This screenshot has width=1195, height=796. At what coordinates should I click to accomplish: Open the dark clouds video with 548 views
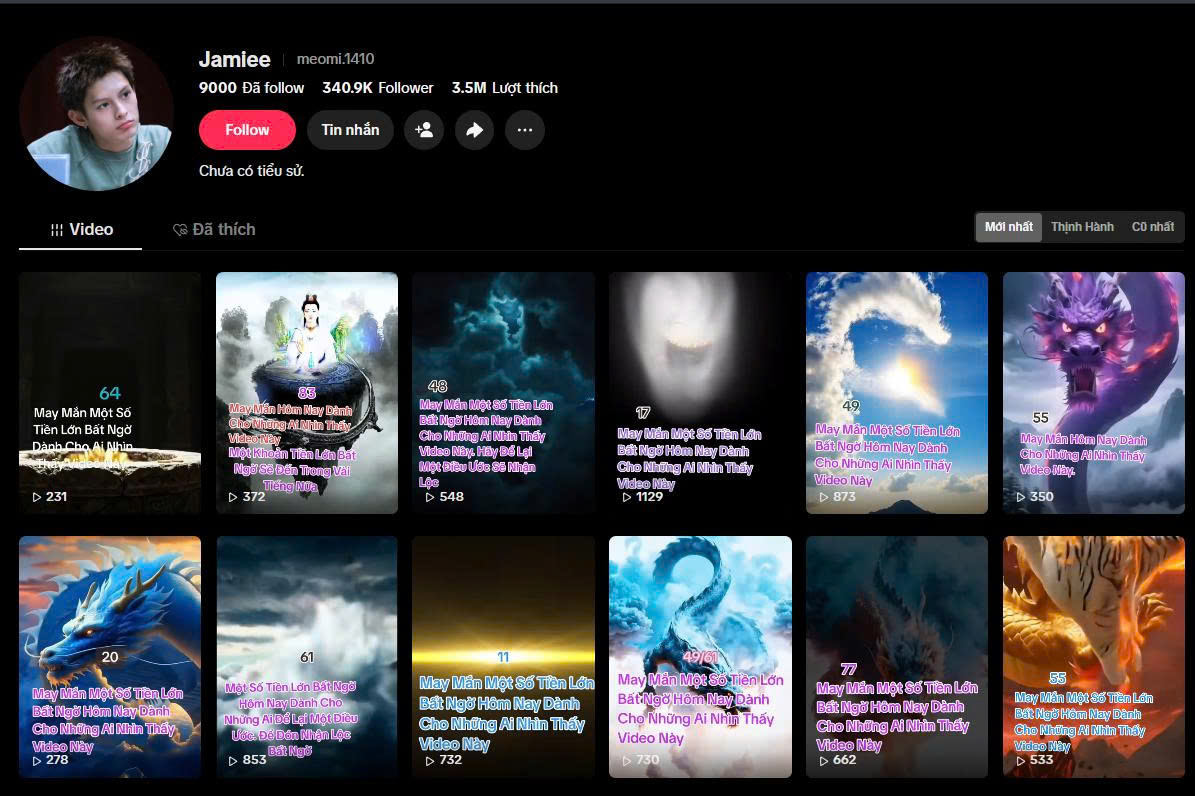[x=504, y=393]
